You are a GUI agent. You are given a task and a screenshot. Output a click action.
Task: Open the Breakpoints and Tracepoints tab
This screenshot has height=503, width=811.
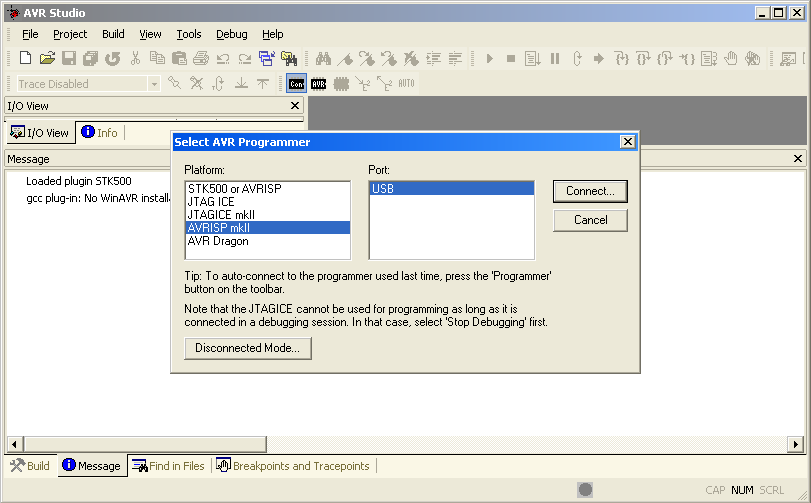click(293, 466)
